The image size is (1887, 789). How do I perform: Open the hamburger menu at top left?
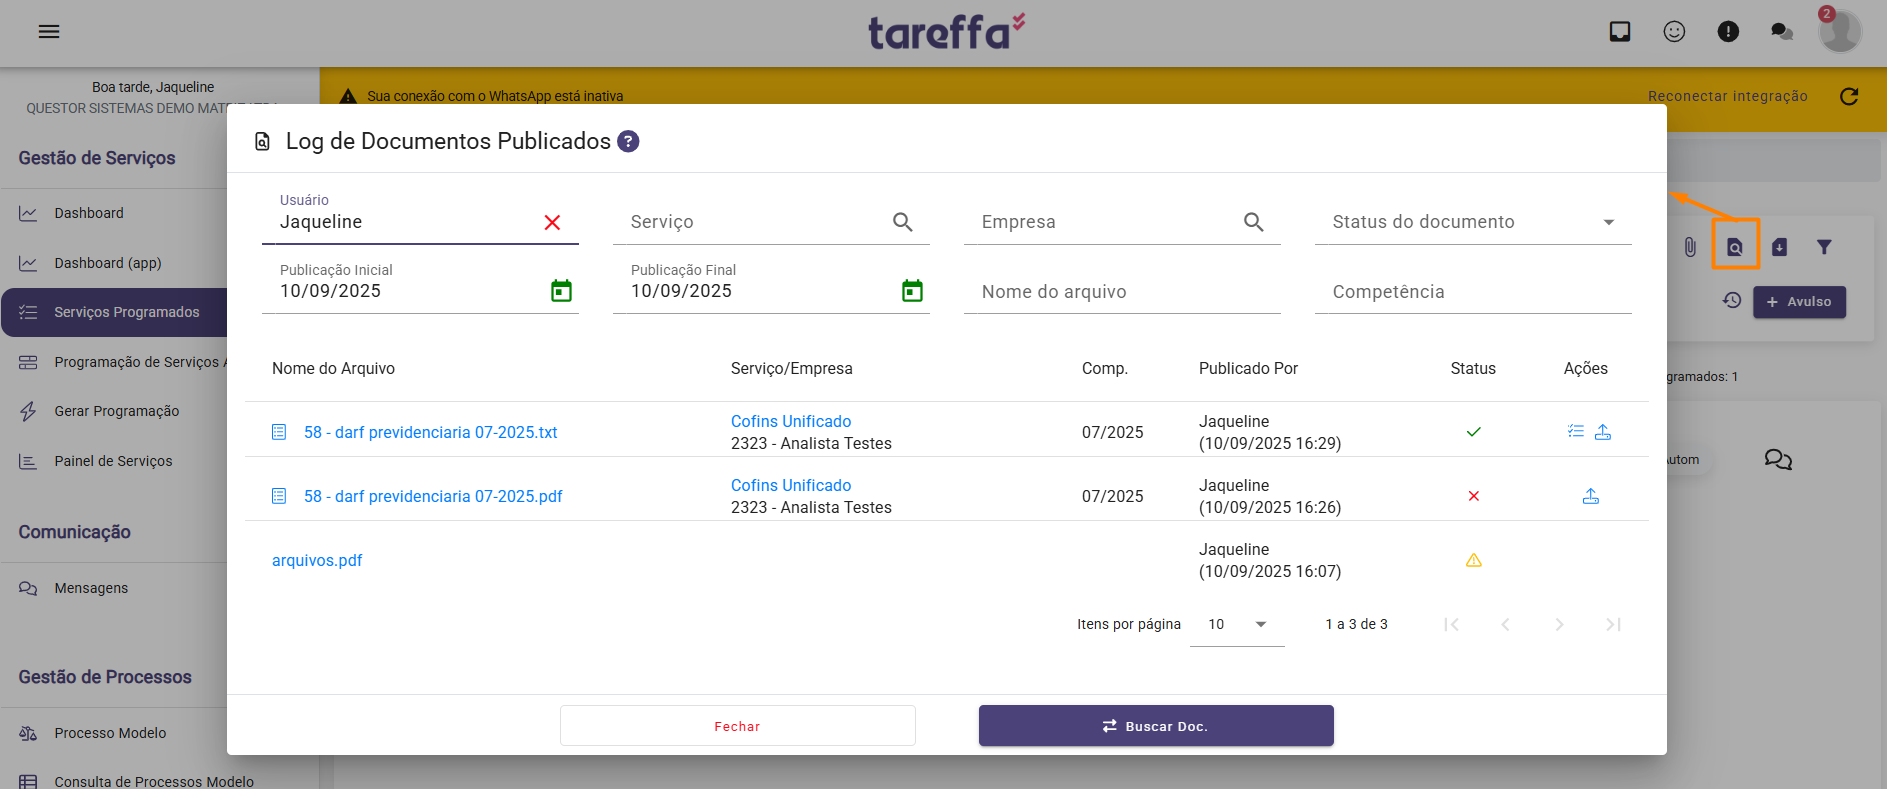pos(49,32)
